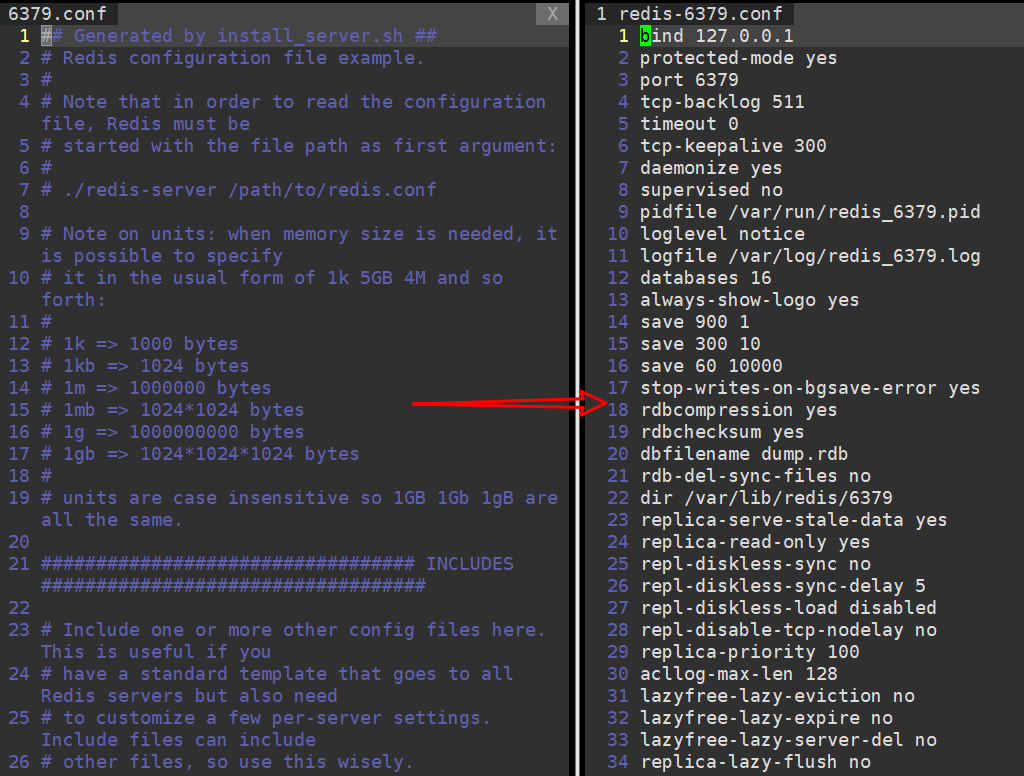The width and height of the screenshot is (1024, 776).
Task: Click the './redis-server /path/to/redis.conf' comment line
Action: tap(238, 190)
